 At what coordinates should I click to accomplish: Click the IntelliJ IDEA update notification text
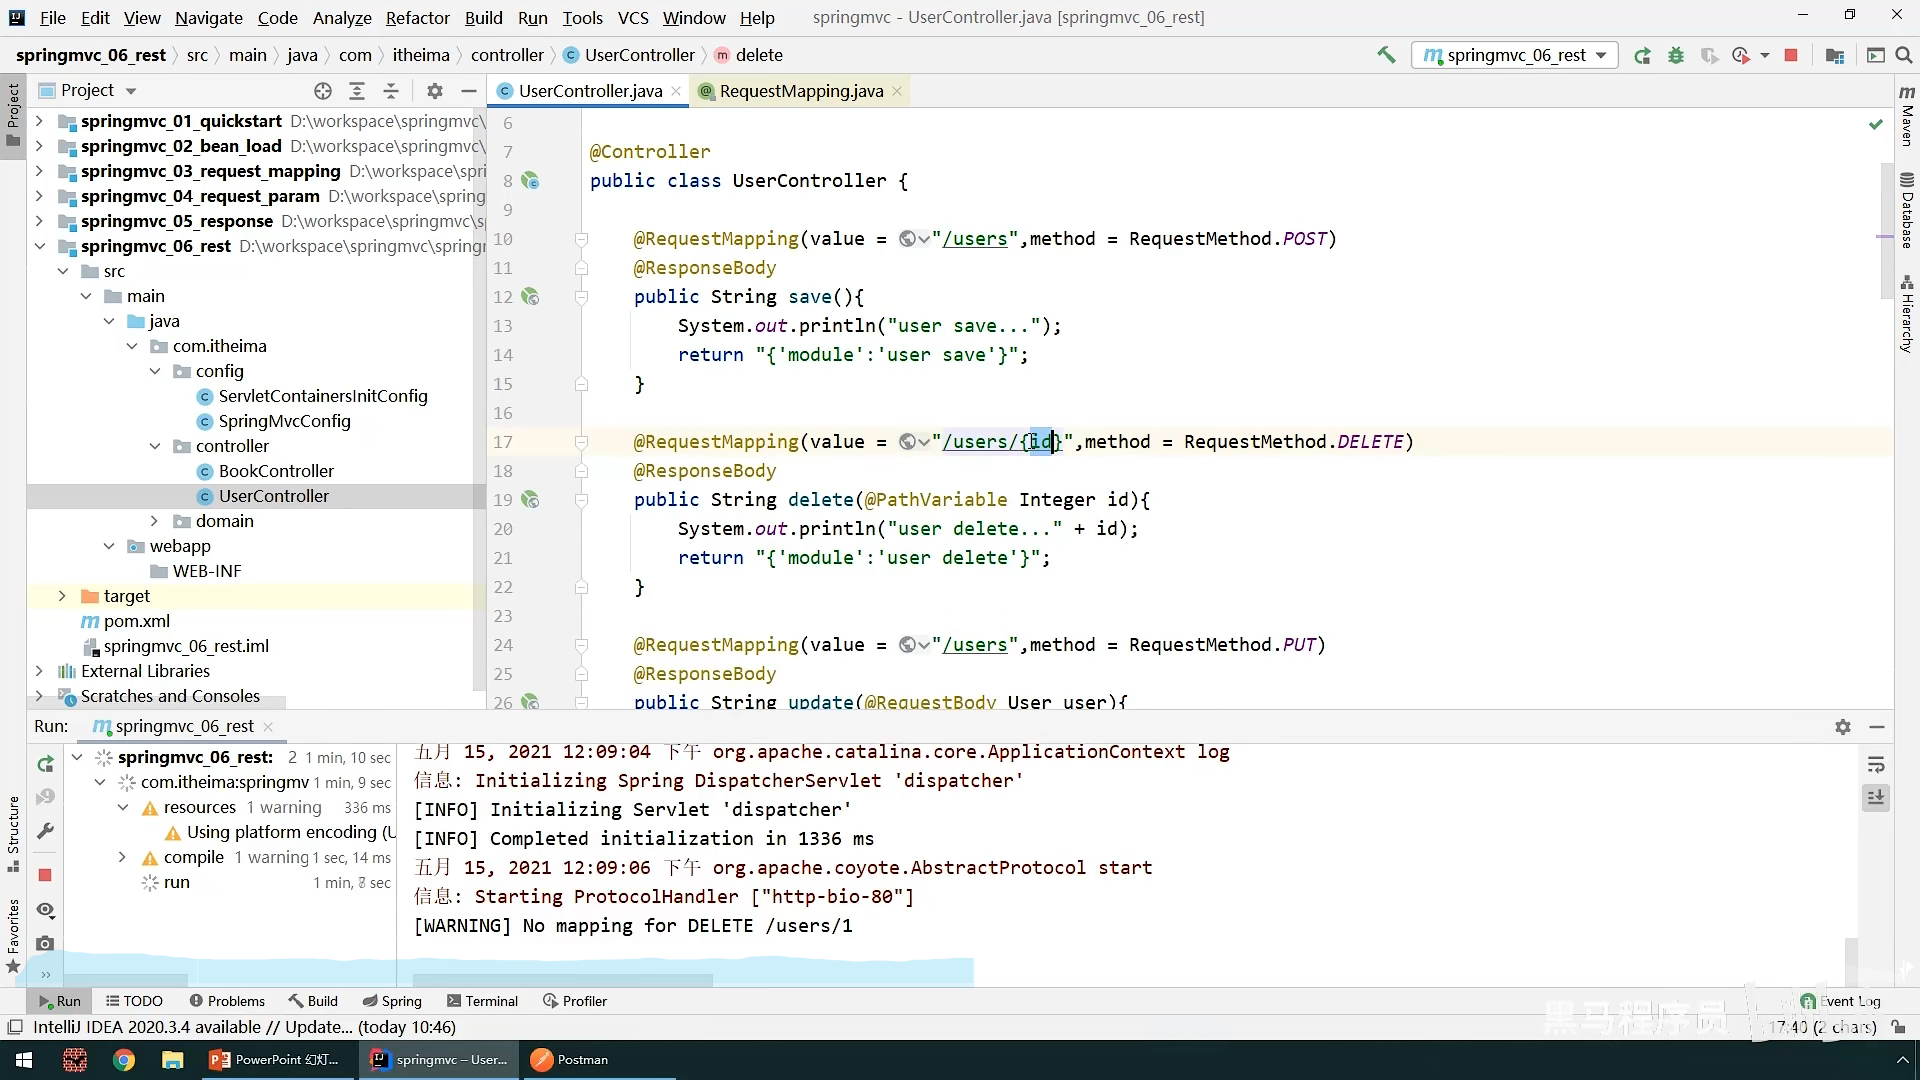pos(244,1027)
